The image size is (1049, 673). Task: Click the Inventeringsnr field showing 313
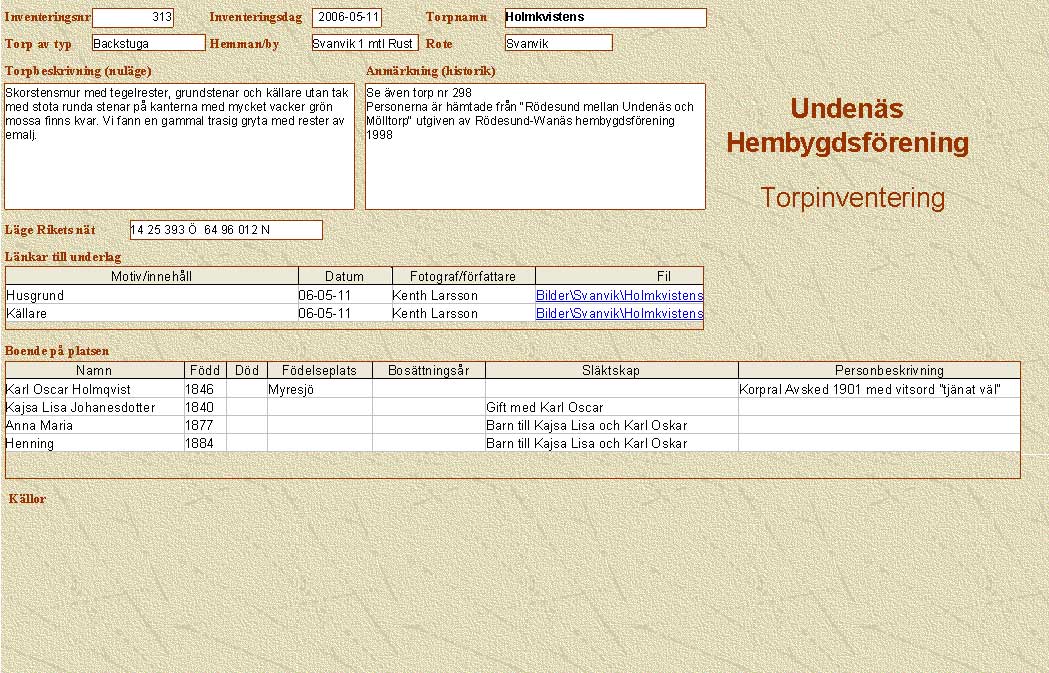[x=133, y=18]
